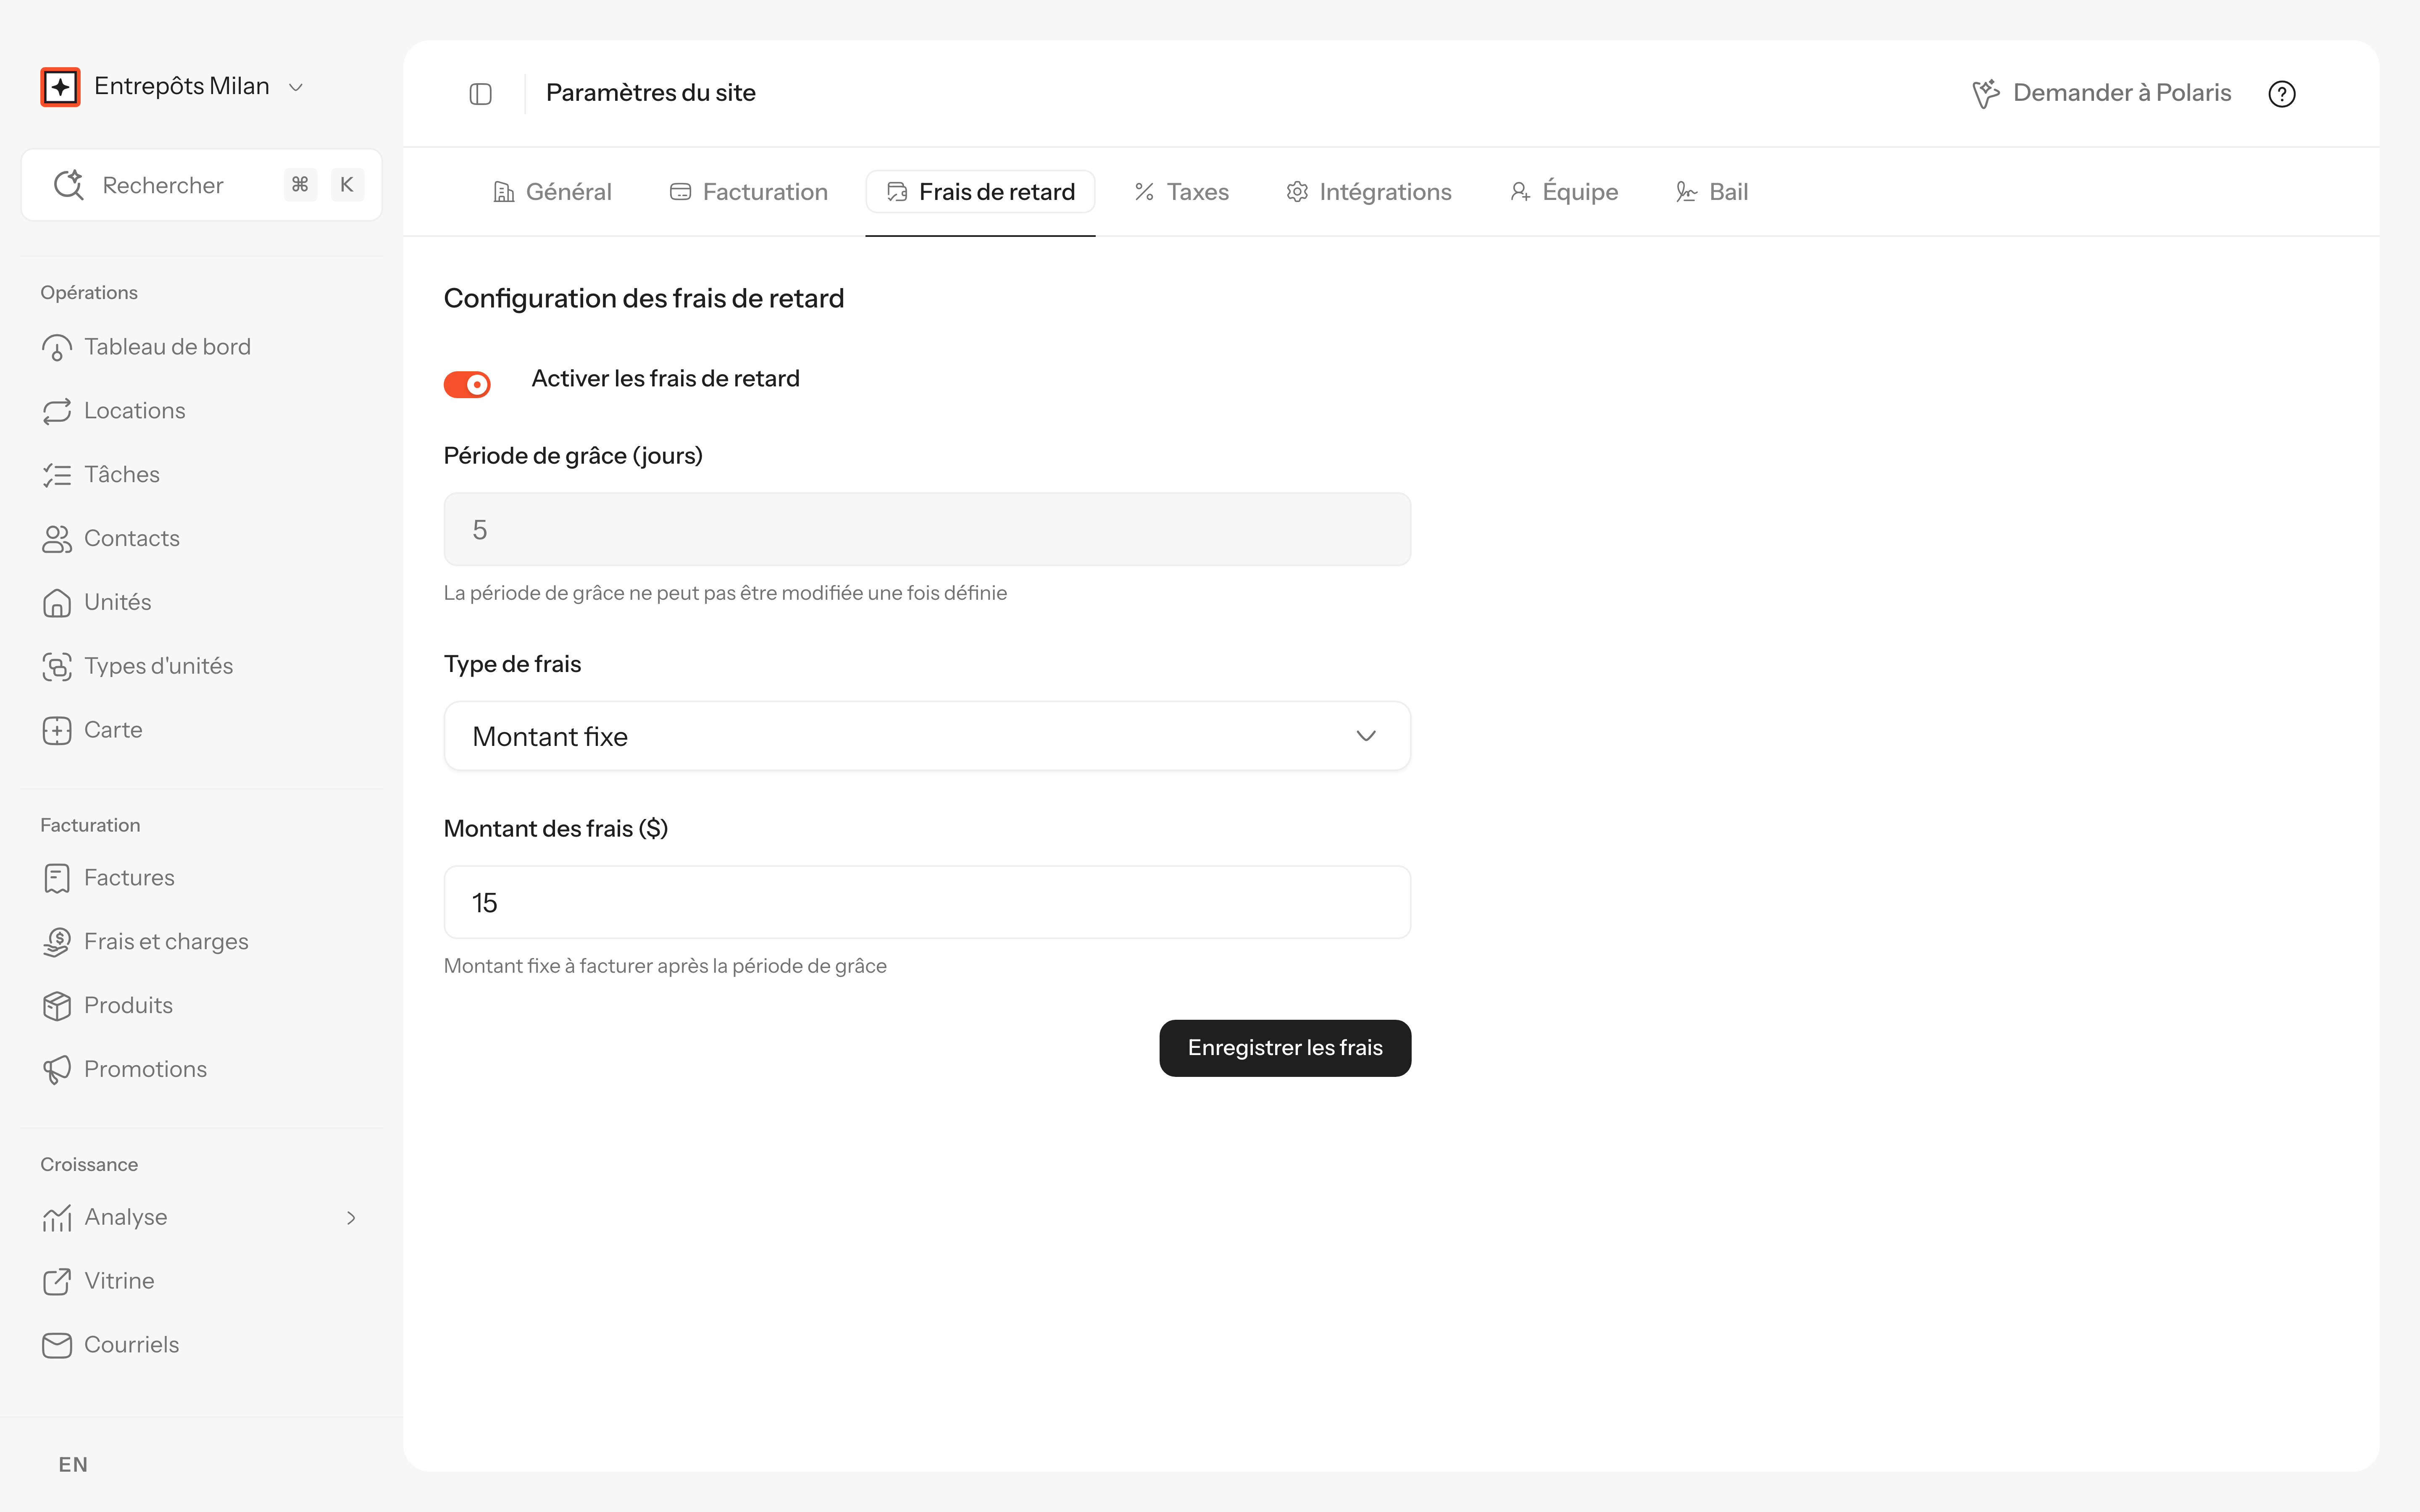Image resolution: width=2420 pixels, height=1512 pixels.
Task: Toggle Activer les frais de retard switch
Action: click(x=467, y=385)
